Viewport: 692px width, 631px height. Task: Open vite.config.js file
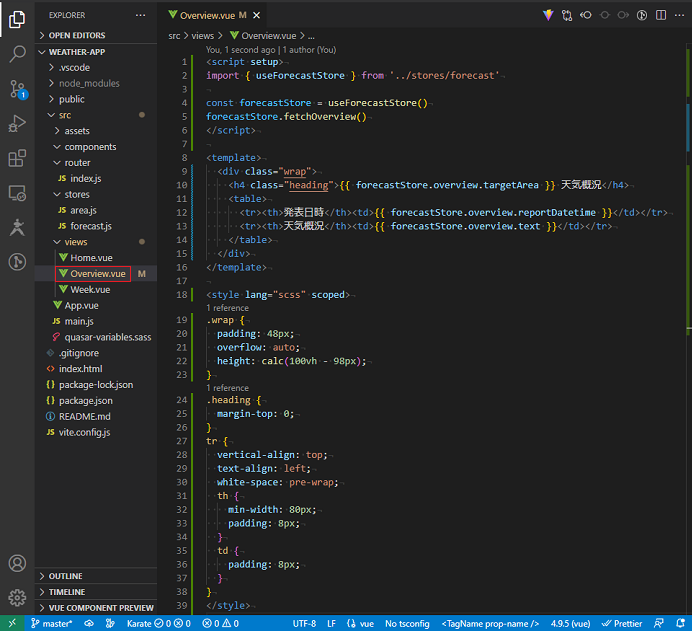click(x=96, y=432)
